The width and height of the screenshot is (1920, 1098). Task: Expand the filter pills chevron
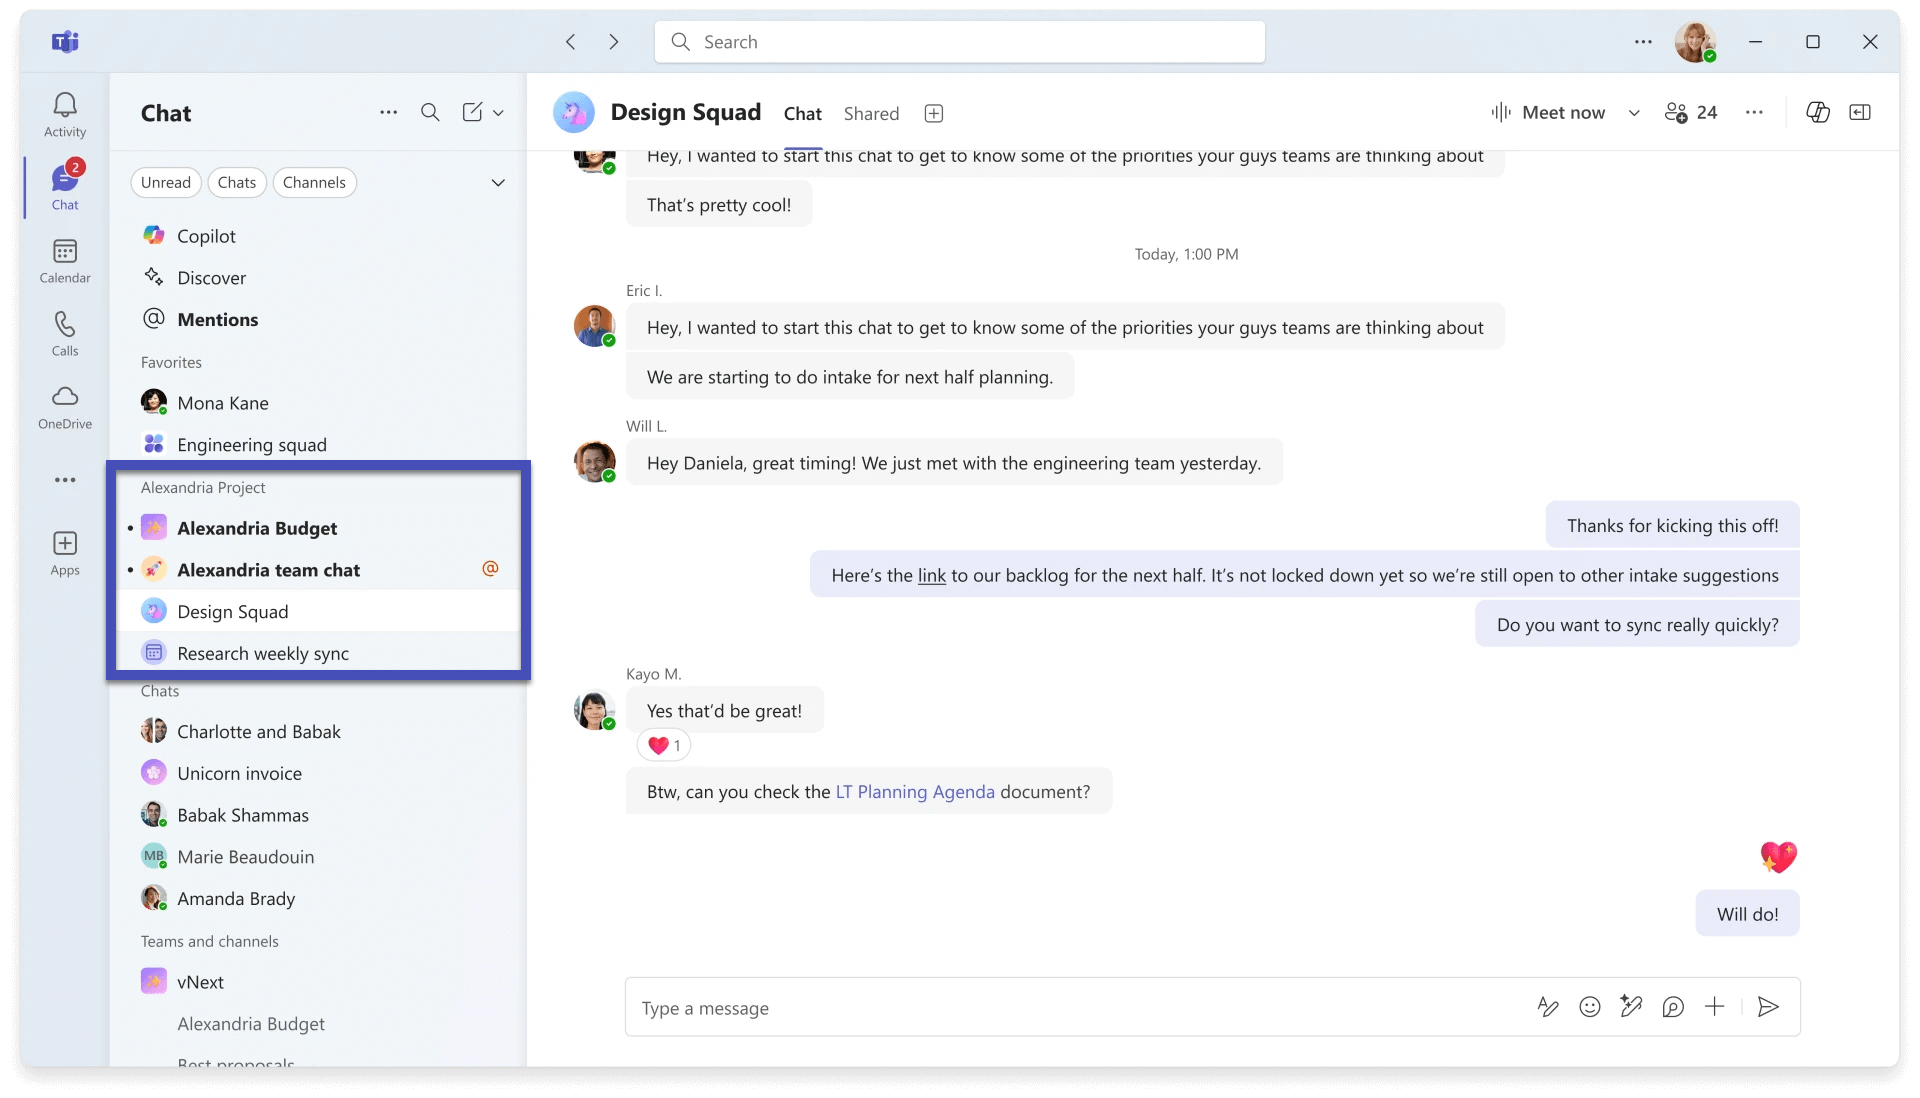498,182
